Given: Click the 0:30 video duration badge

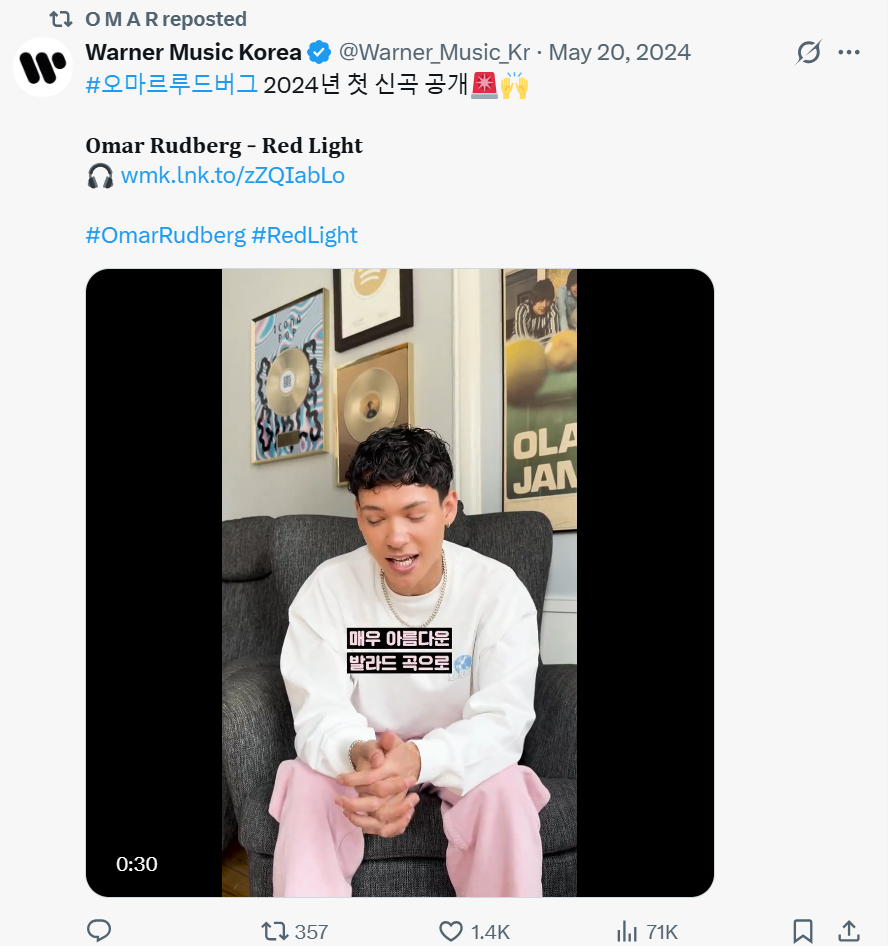Looking at the screenshot, I should pos(137,864).
